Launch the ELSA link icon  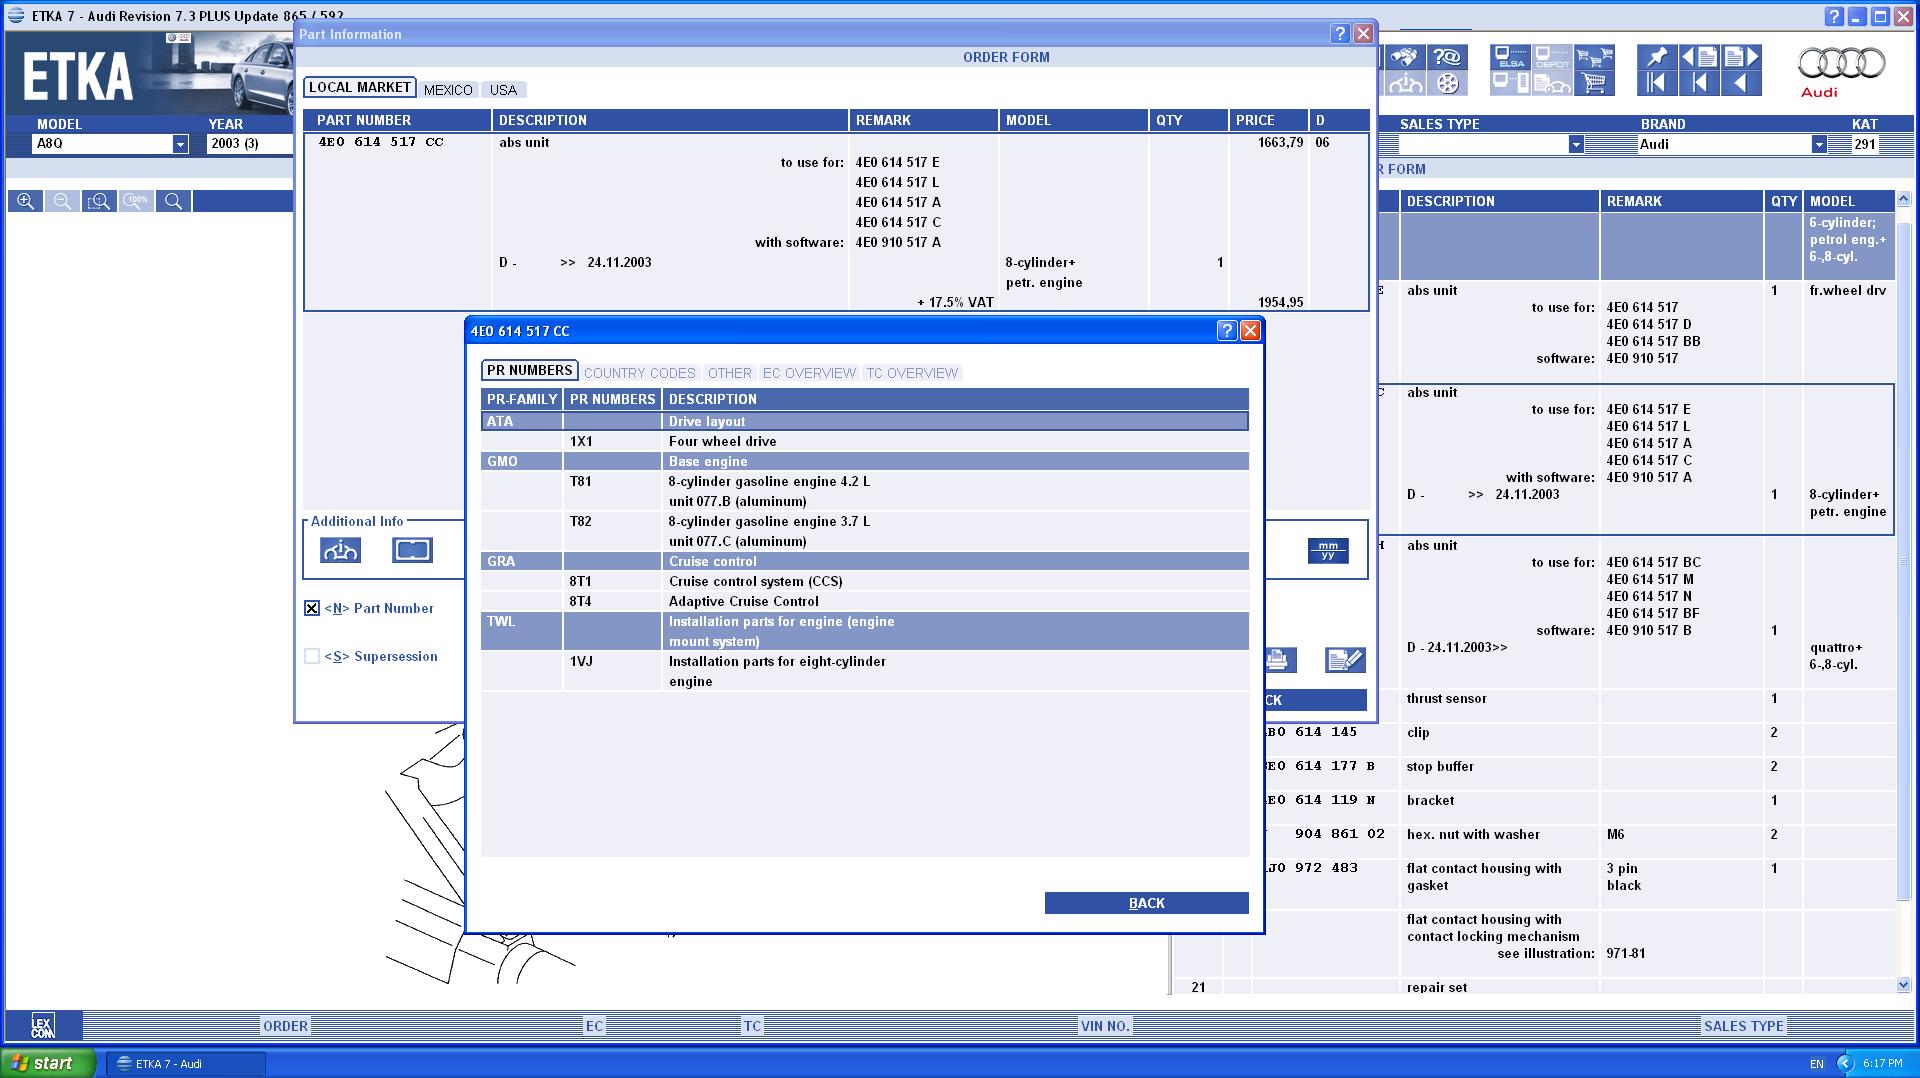point(1510,57)
